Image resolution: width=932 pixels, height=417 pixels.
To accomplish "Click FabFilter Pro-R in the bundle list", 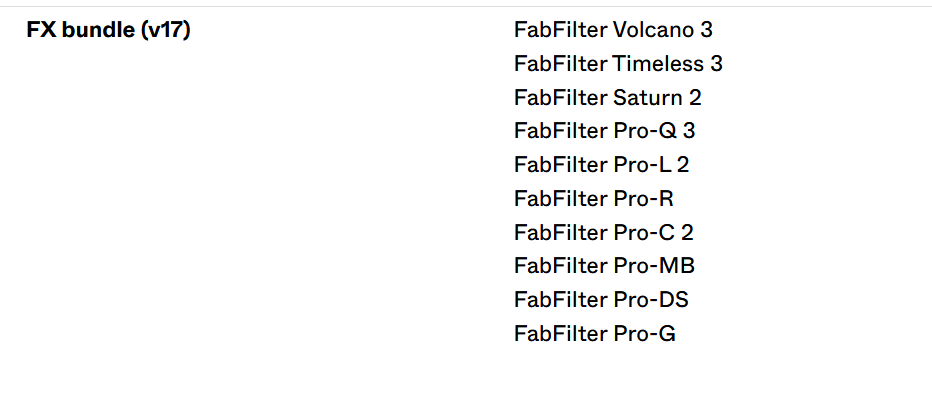I will click(x=594, y=199).
